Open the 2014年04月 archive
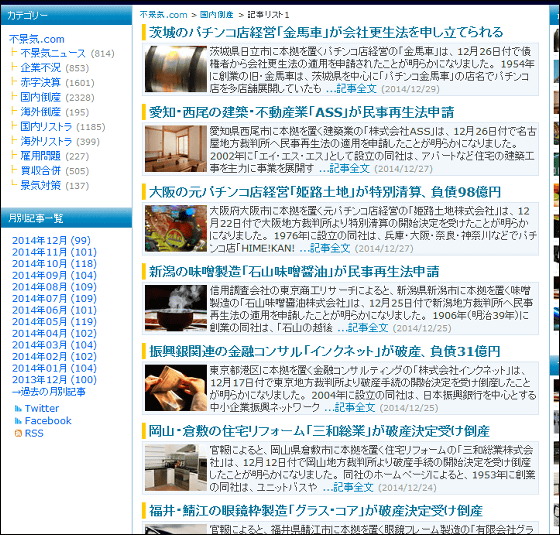This screenshot has height=535, width=560. coord(54,333)
